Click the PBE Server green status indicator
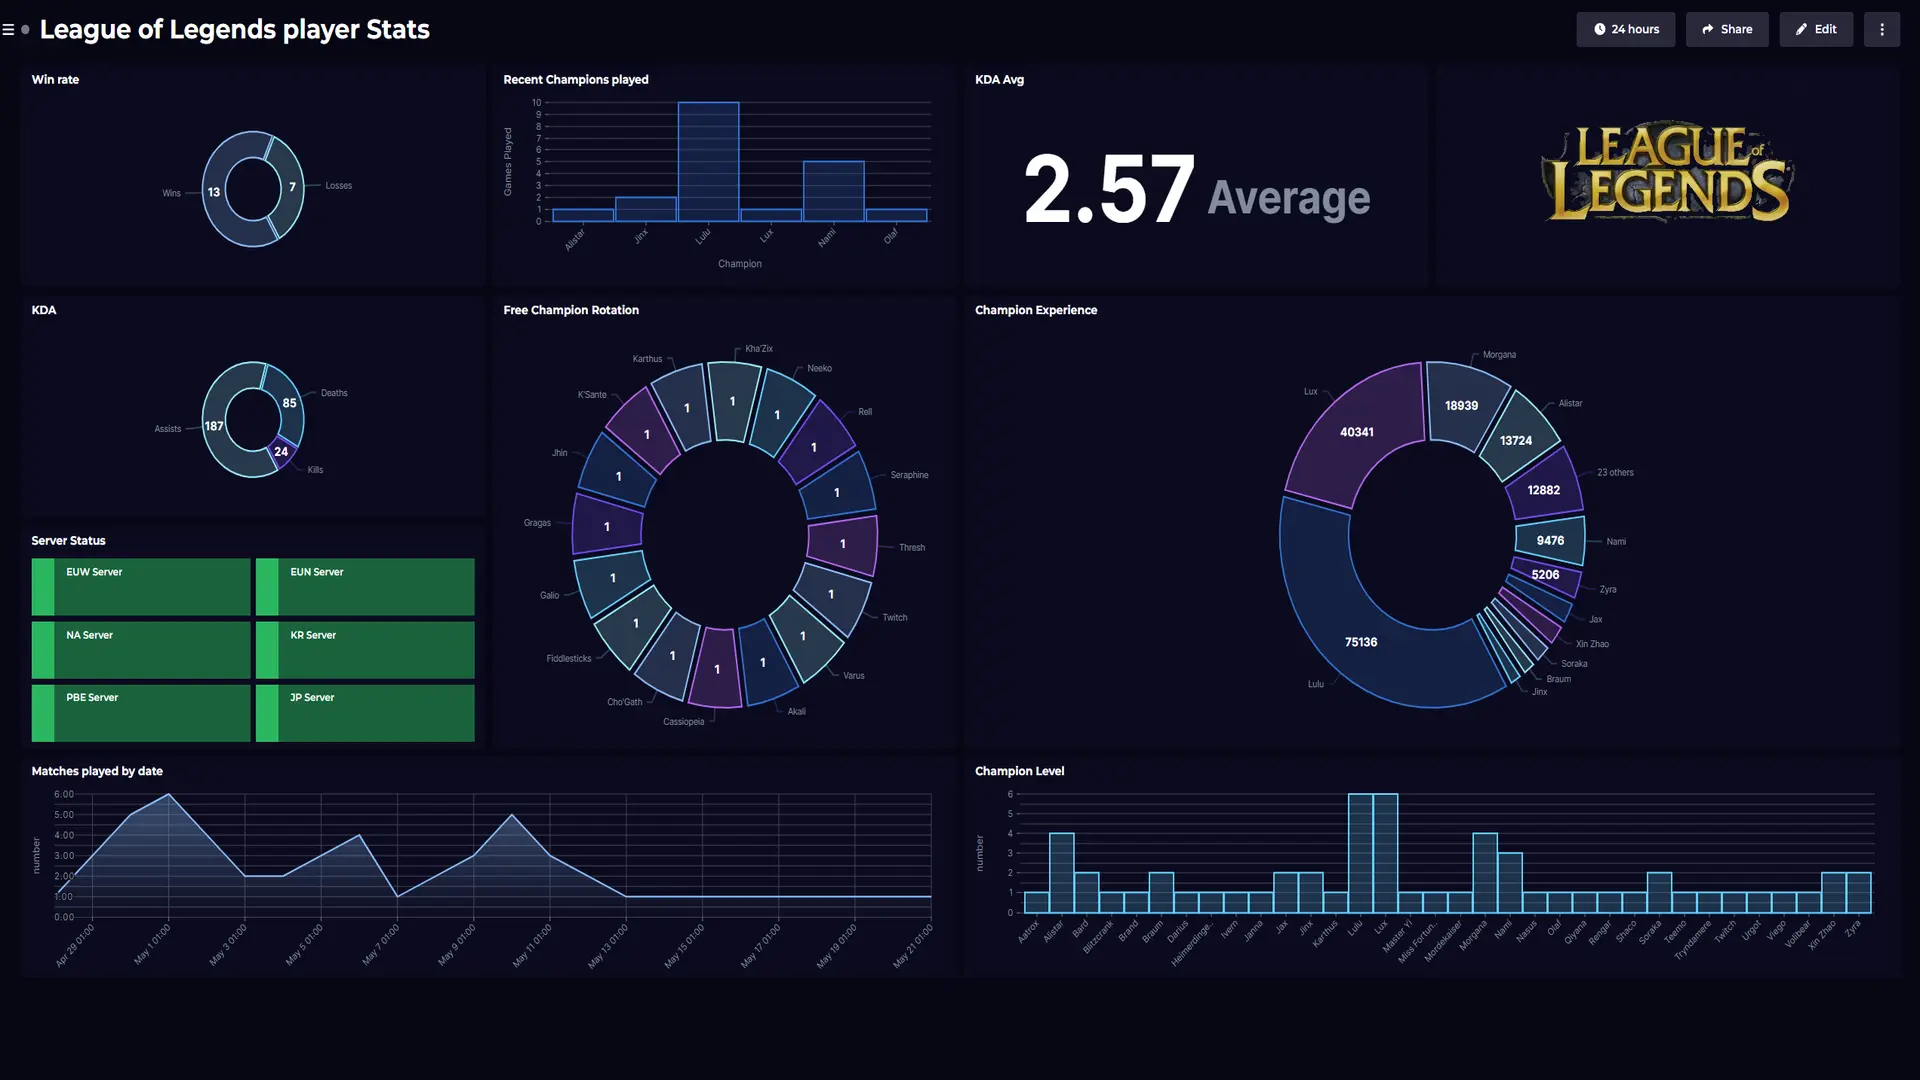 (x=42, y=712)
